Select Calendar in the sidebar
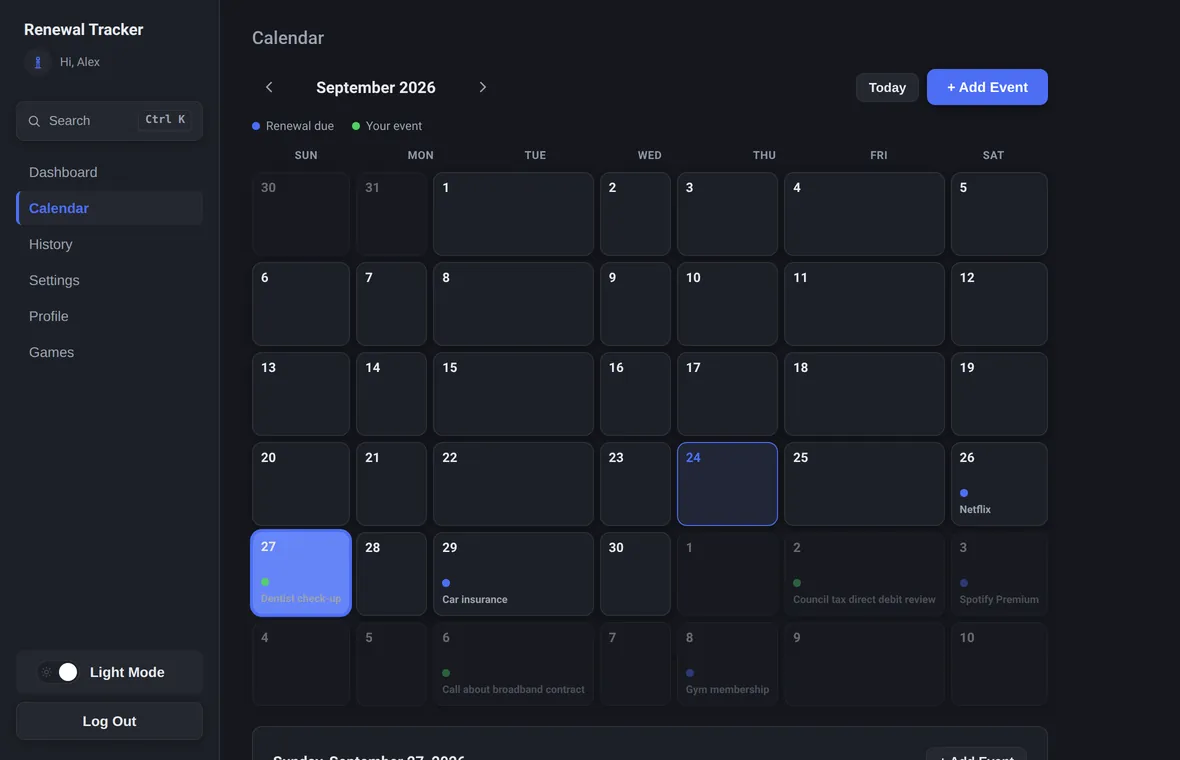Screen dimensions: 1180x760 point(109,208)
